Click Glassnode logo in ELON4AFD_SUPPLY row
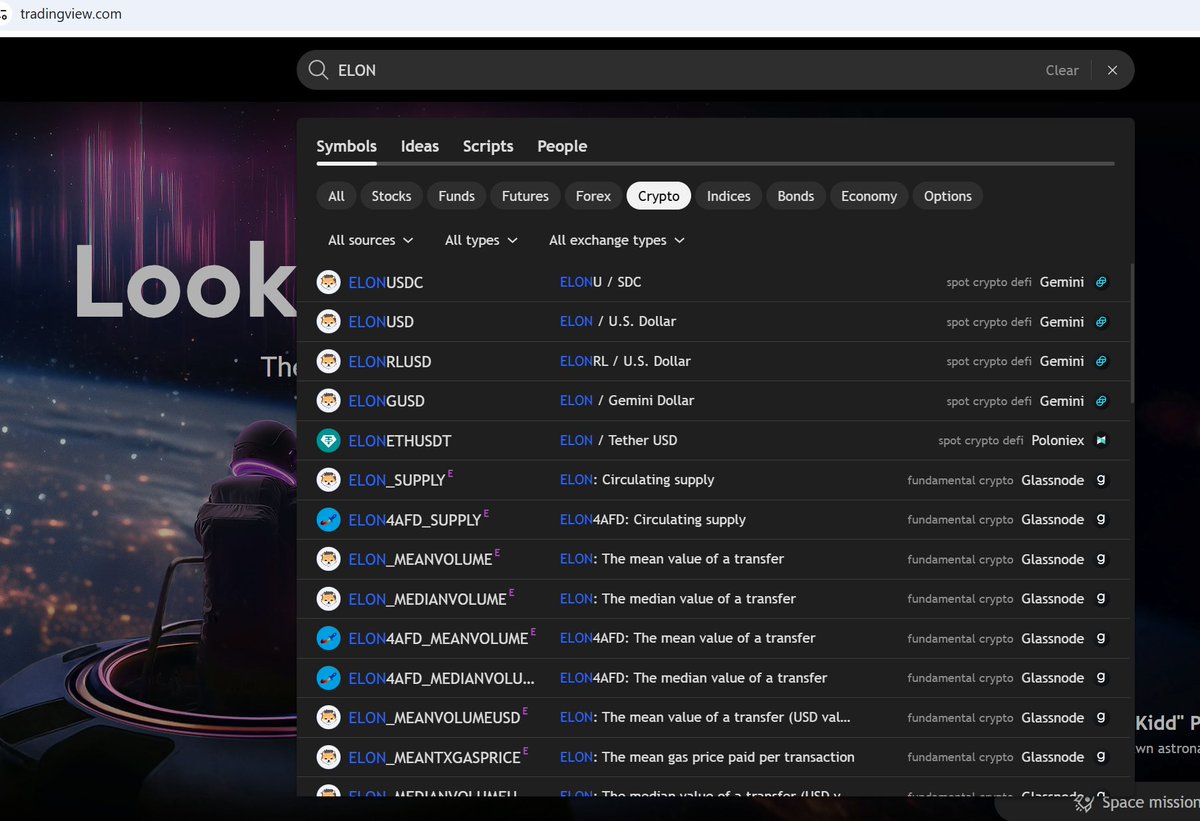 tap(1101, 520)
